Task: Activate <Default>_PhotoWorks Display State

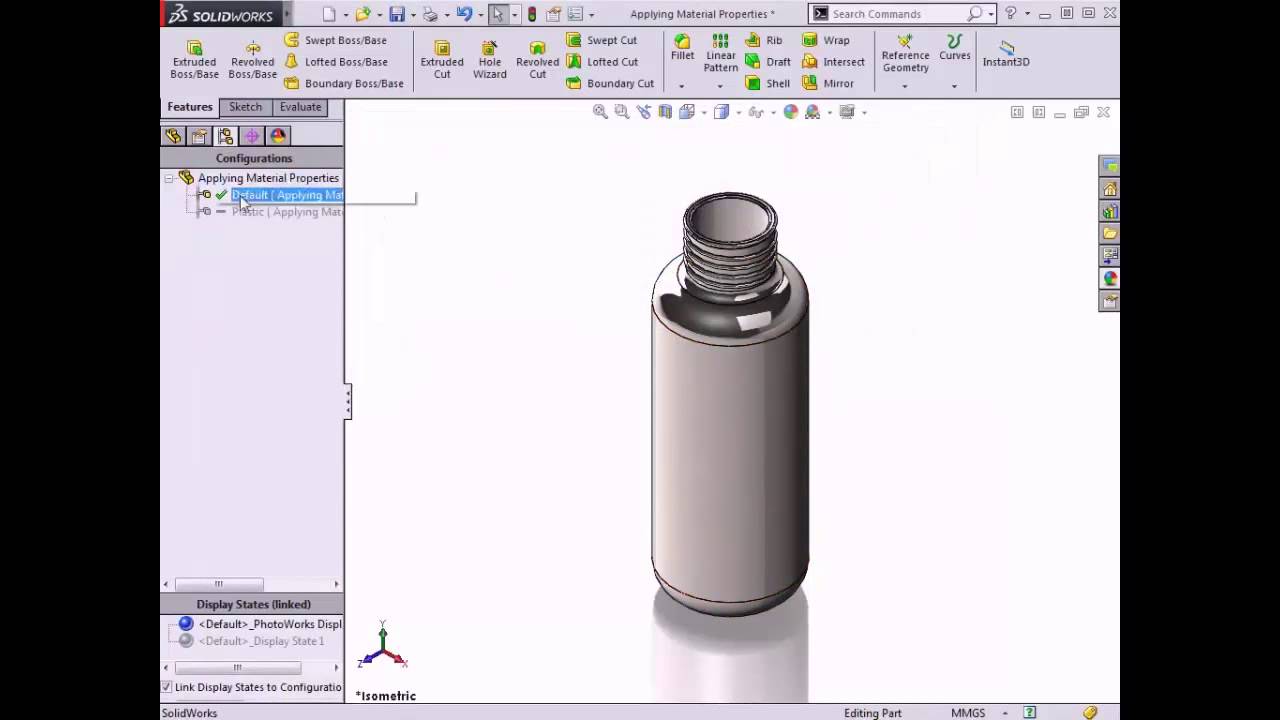Action: tap(263, 623)
